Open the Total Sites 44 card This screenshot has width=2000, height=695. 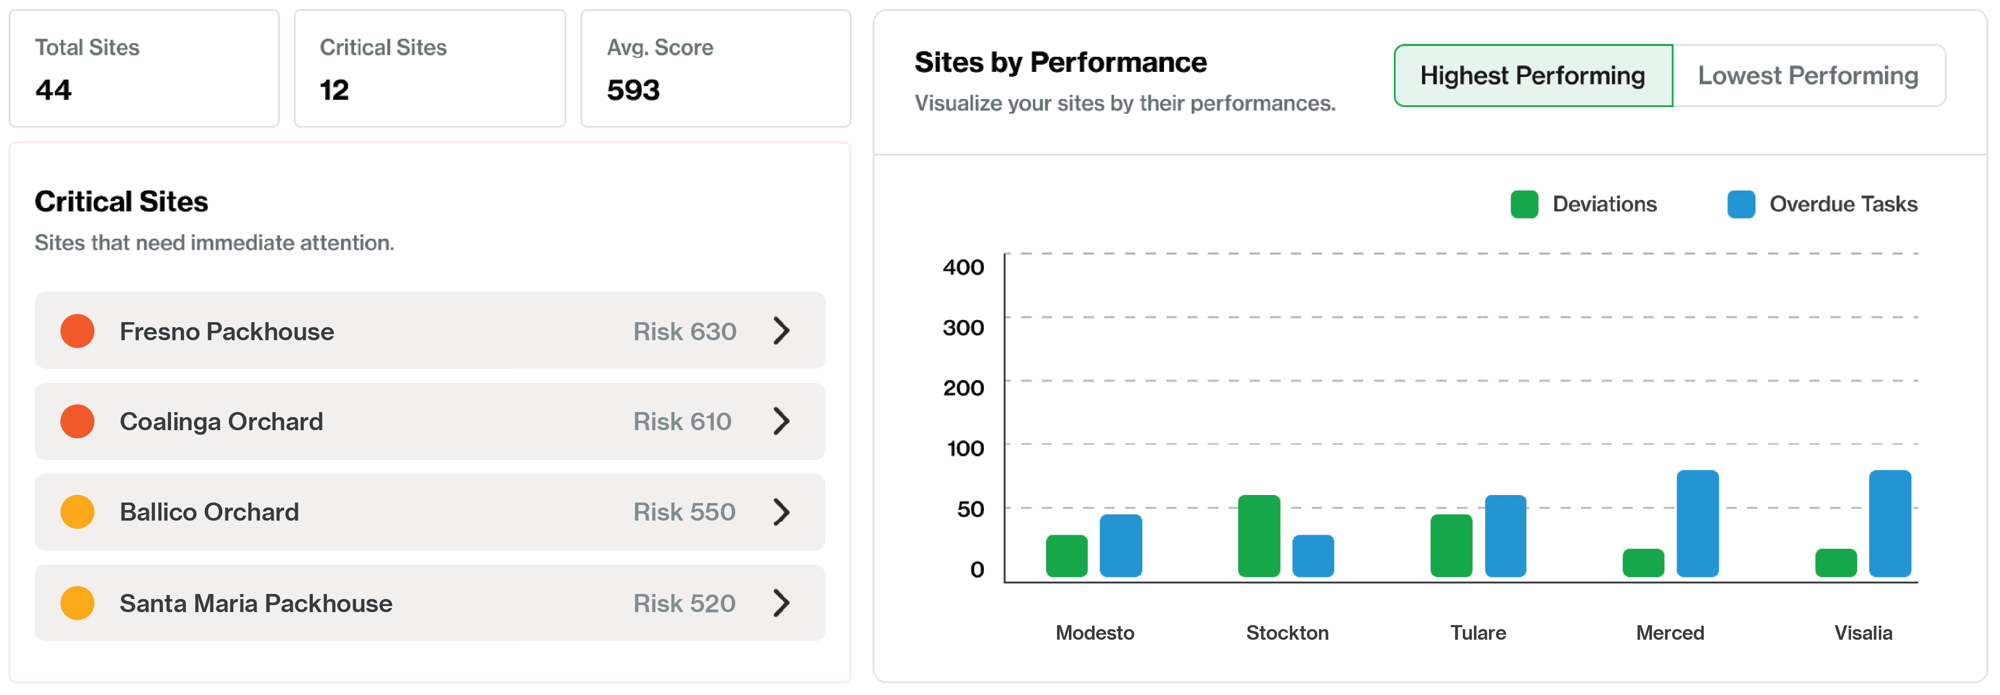tap(144, 68)
